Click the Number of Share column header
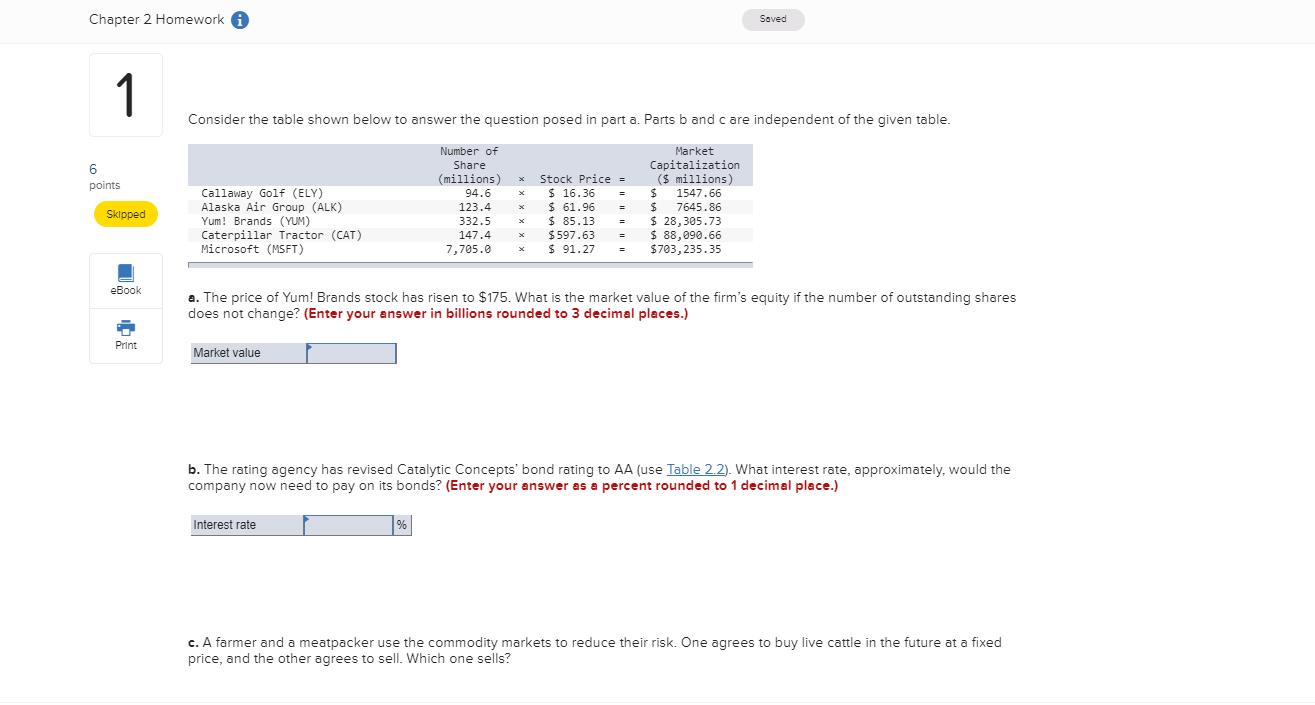 coord(469,165)
